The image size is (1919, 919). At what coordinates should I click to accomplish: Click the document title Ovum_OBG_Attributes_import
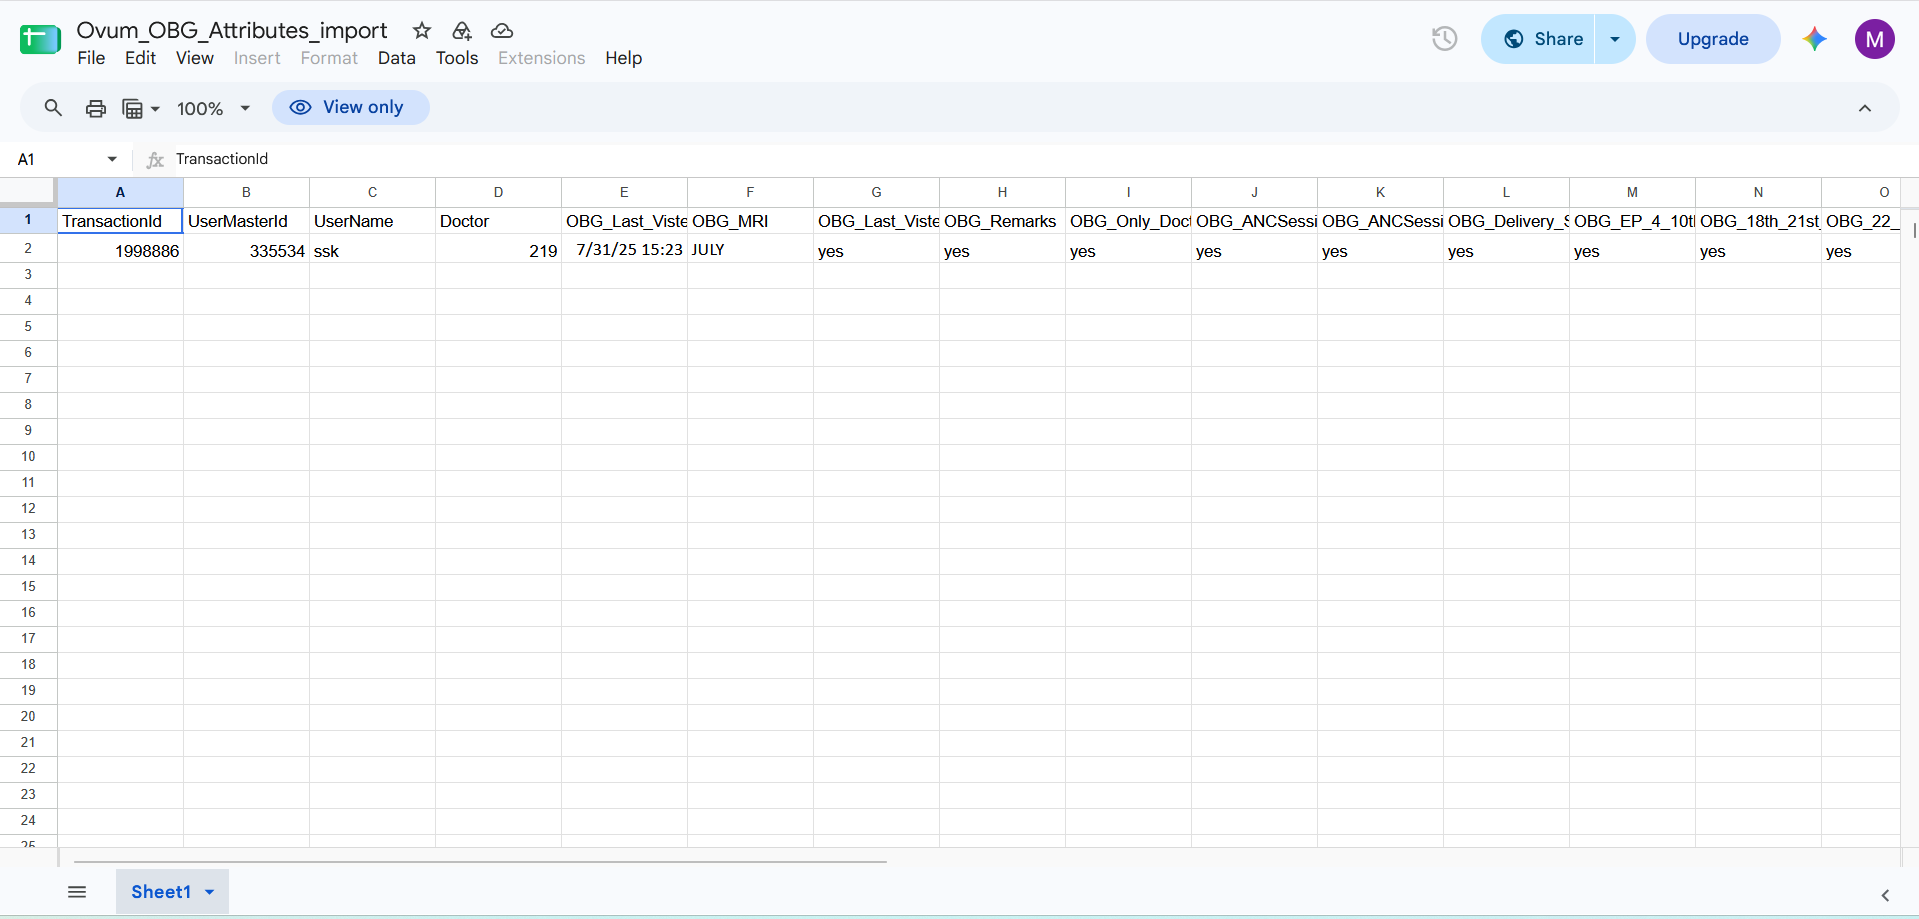232,31
